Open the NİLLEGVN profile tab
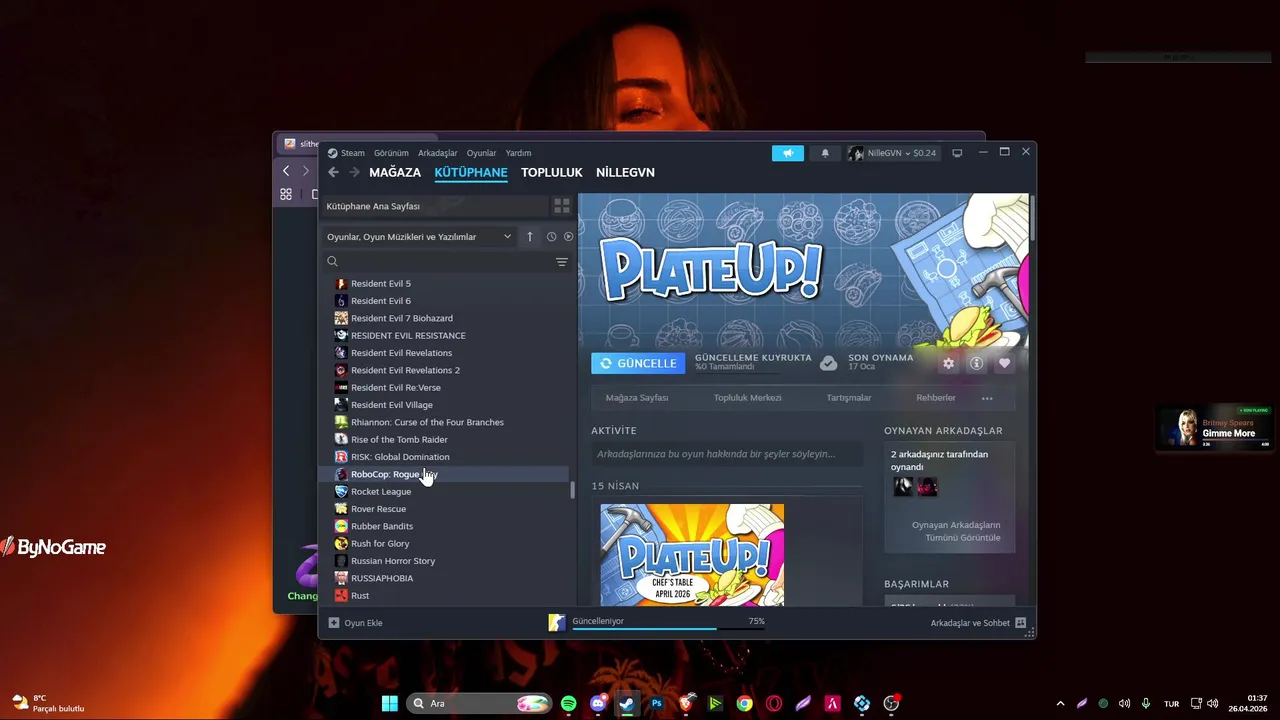1280x720 pixels. (625, 172)
